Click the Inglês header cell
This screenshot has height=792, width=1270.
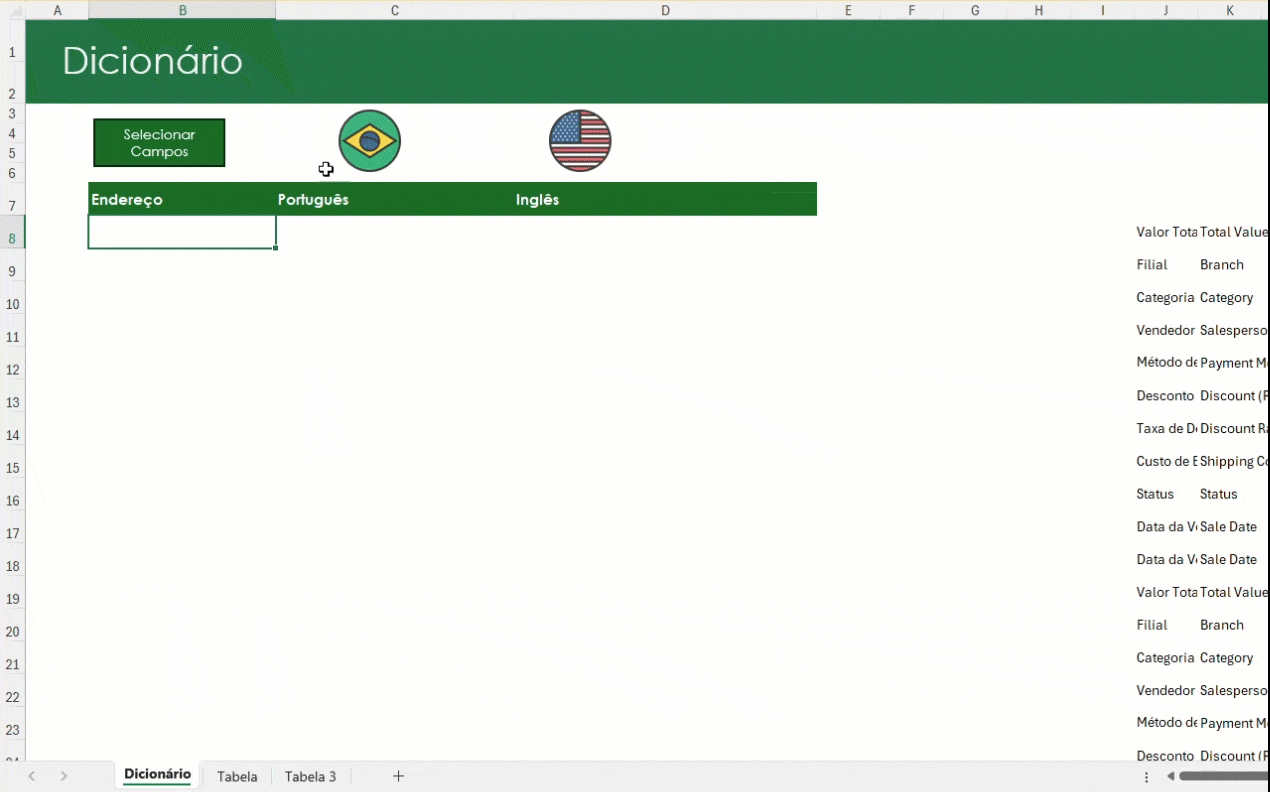(537, 199)
